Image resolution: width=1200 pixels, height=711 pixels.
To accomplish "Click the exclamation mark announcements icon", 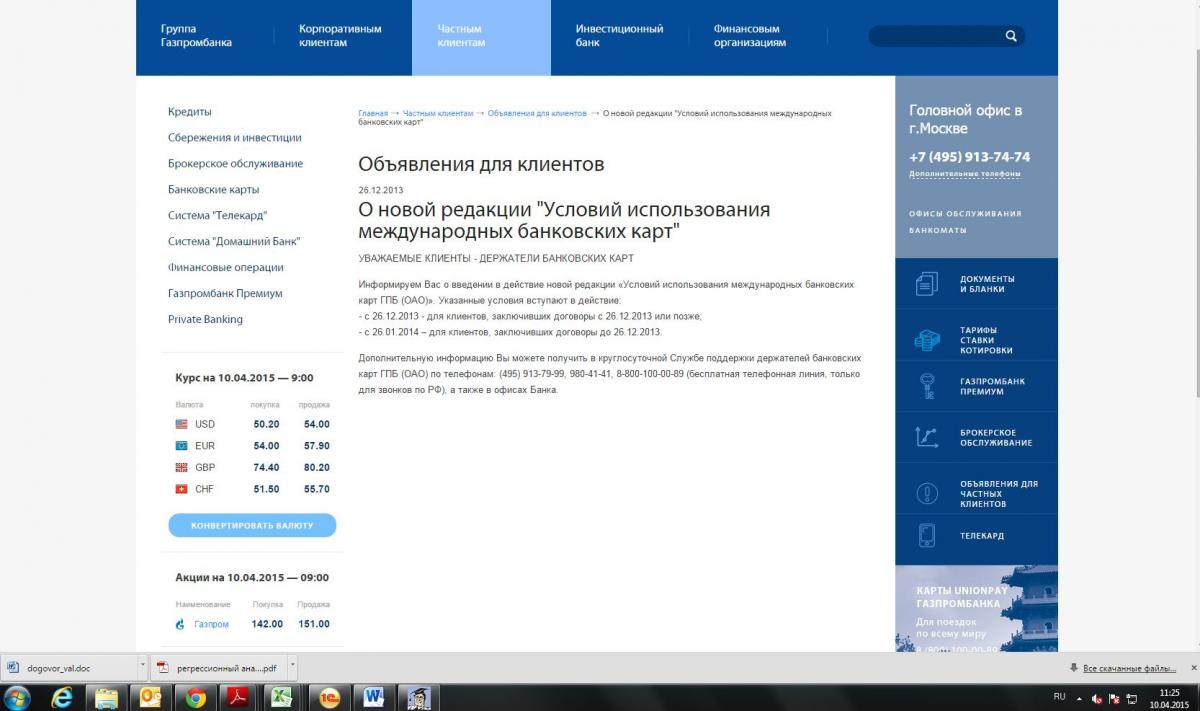I will coord(926,493).
